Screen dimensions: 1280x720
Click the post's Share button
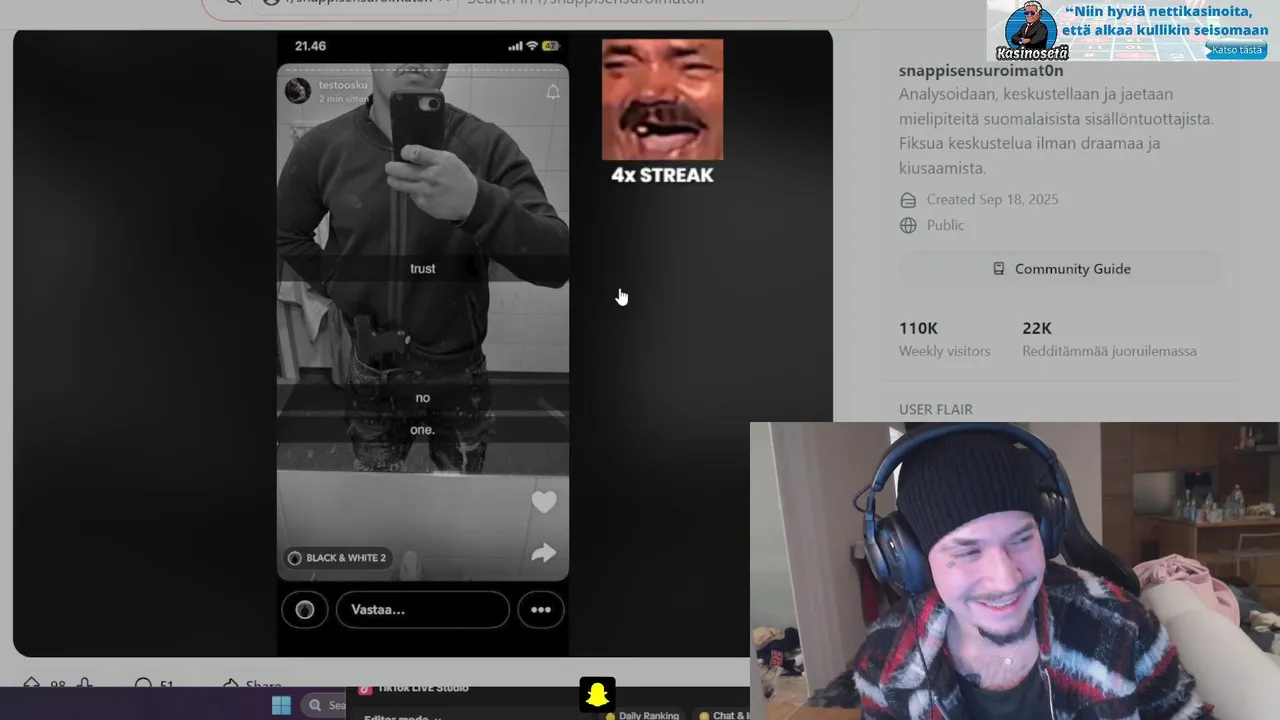[x=252, y=685]
